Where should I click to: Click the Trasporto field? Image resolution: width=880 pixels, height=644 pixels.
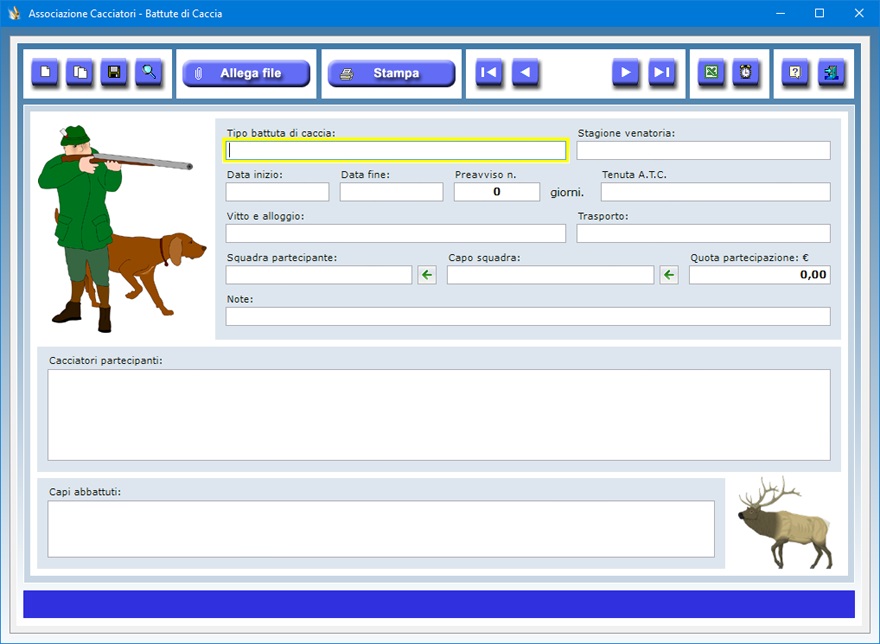click(x=703, y=234)
